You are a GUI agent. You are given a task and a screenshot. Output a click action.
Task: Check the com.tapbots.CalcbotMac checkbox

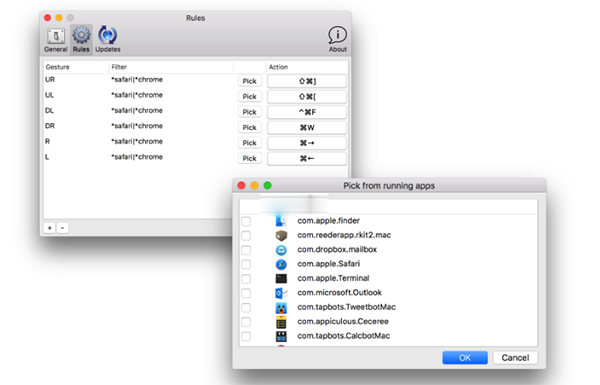click(x=246, y=337)
